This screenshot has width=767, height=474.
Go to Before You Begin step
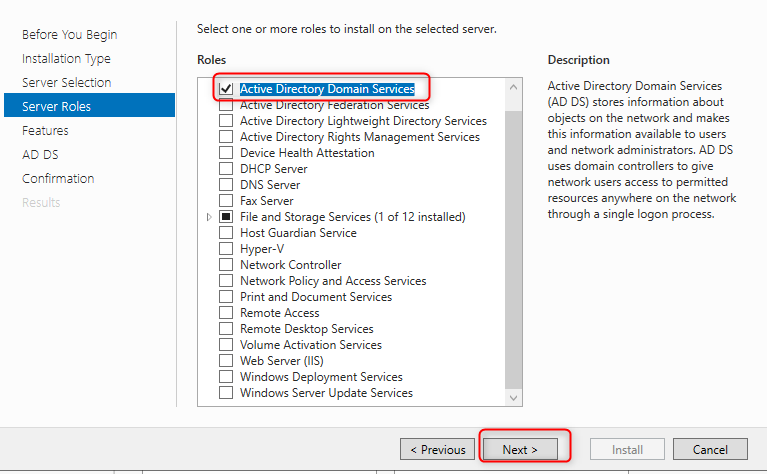(69, 35)
